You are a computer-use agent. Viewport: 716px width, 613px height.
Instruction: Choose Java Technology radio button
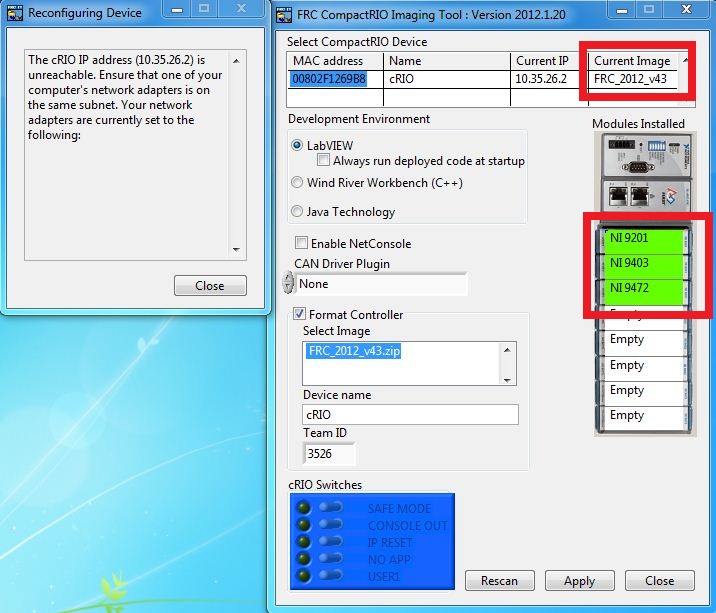[x=297, y=211]
